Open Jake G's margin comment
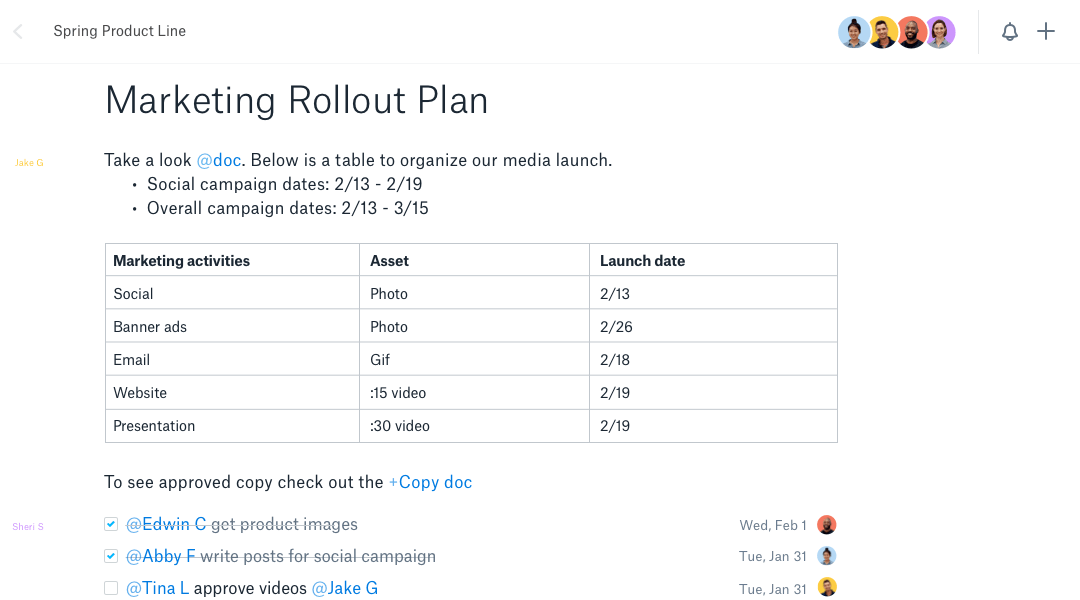The width and height of the screenshot is (1080, 600). pyautogui.click(x=29, y=162)
